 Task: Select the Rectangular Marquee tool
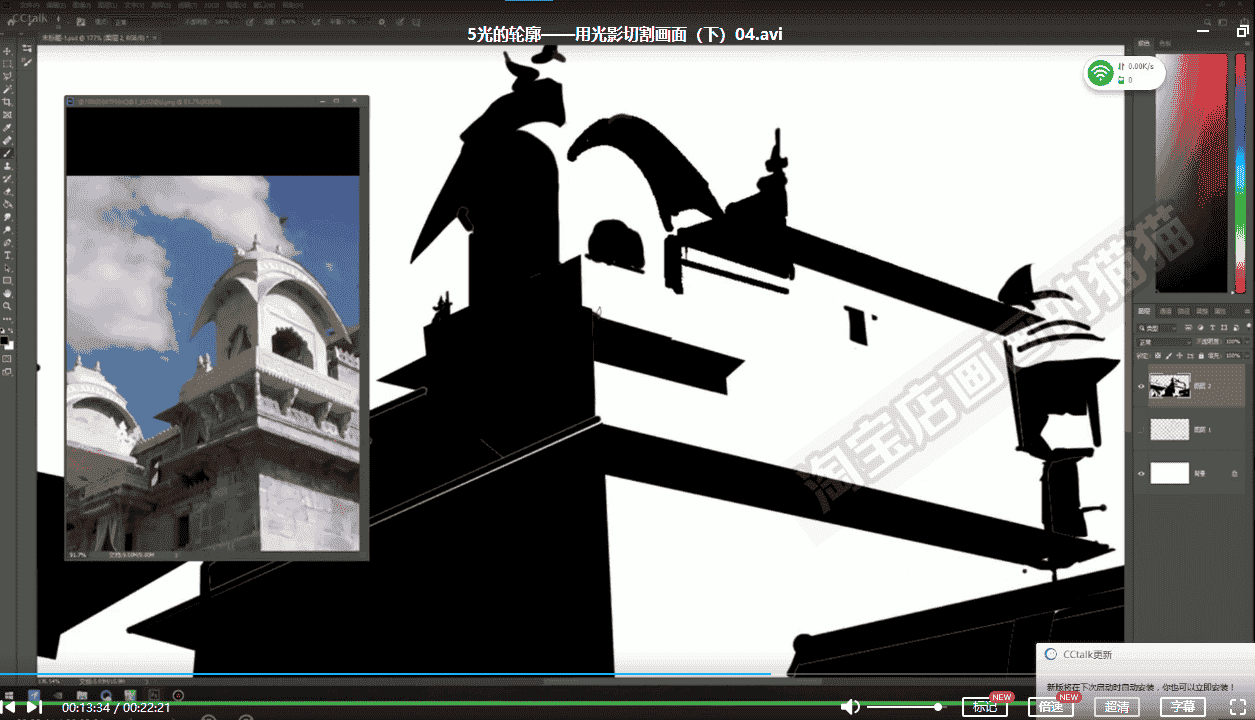tap(8, 63)
